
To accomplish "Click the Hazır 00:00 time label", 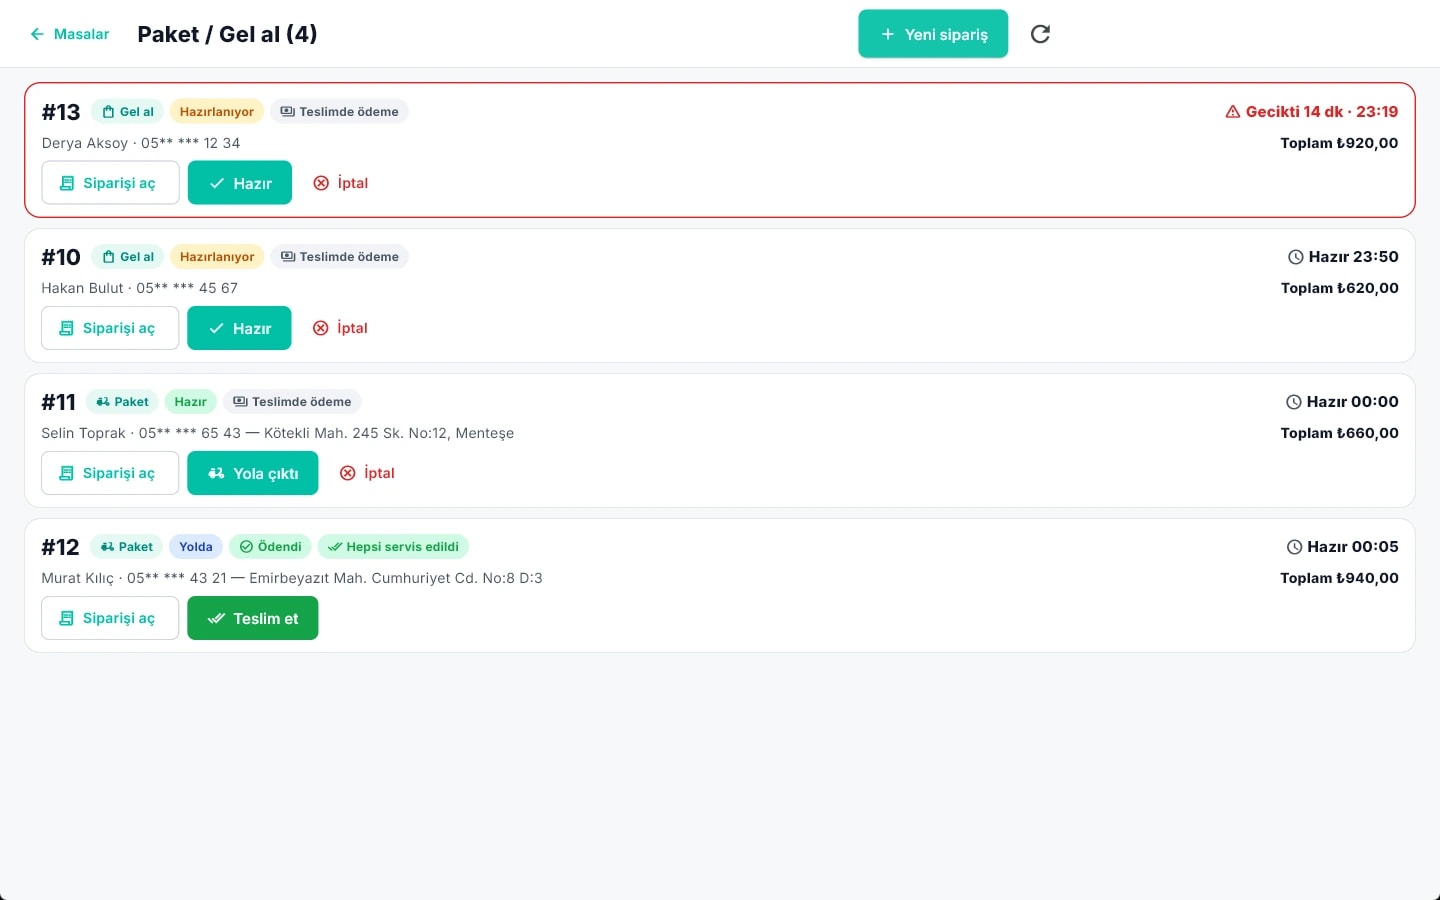I will [1342, 402].
